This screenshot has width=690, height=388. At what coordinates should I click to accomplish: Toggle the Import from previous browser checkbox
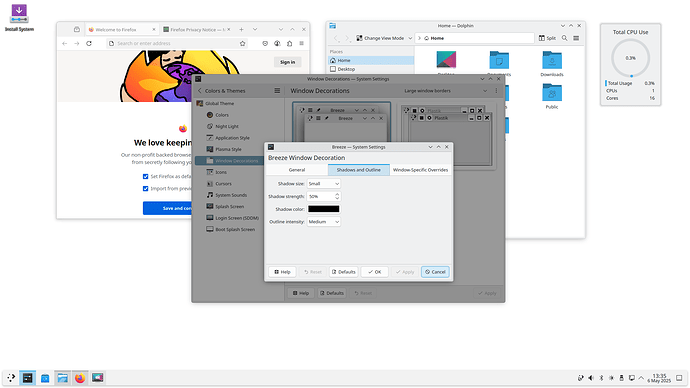click(145, 189)
